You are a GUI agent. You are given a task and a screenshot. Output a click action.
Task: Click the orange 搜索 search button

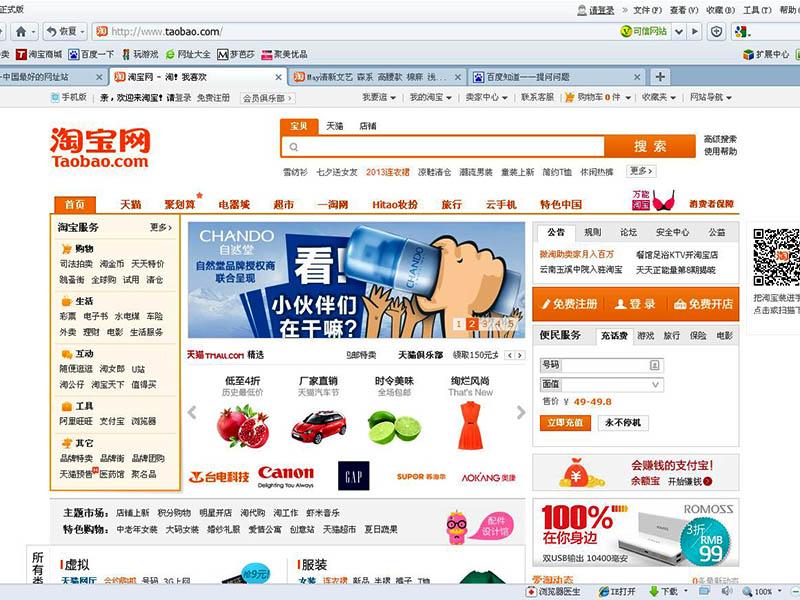(651, 146)
